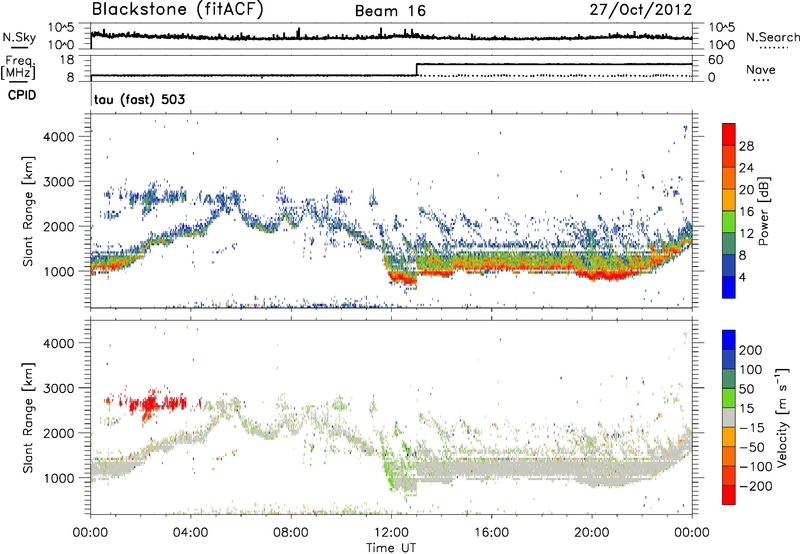Click the '08:00' time tick label

[291, 533]
